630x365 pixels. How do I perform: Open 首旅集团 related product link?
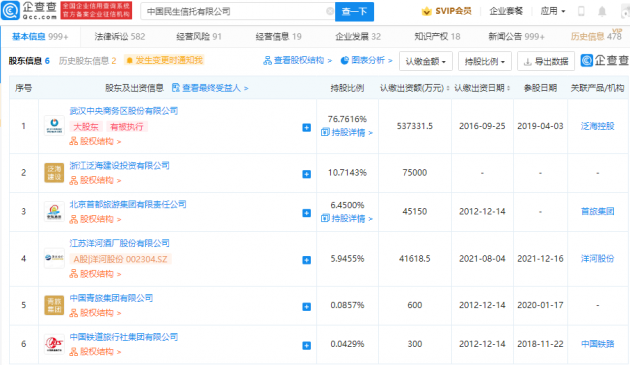597,211
